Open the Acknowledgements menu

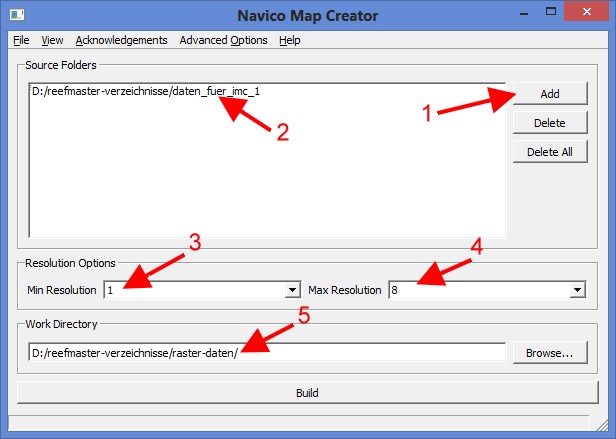point(121,40)
